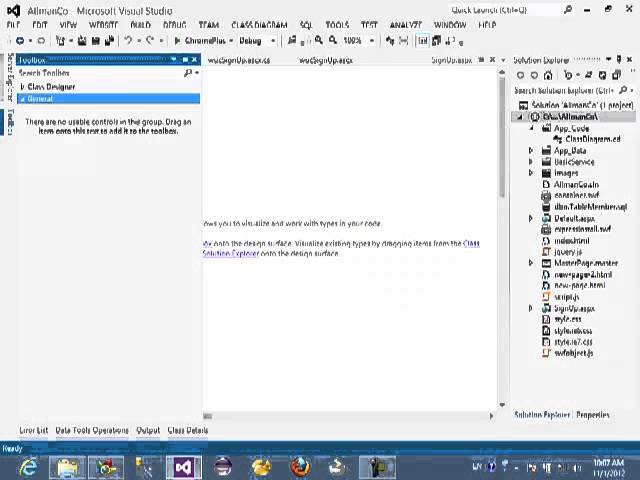Viewport: 640px width, 480px height.
Task: Open the BUILD menu
Action: 140,25
